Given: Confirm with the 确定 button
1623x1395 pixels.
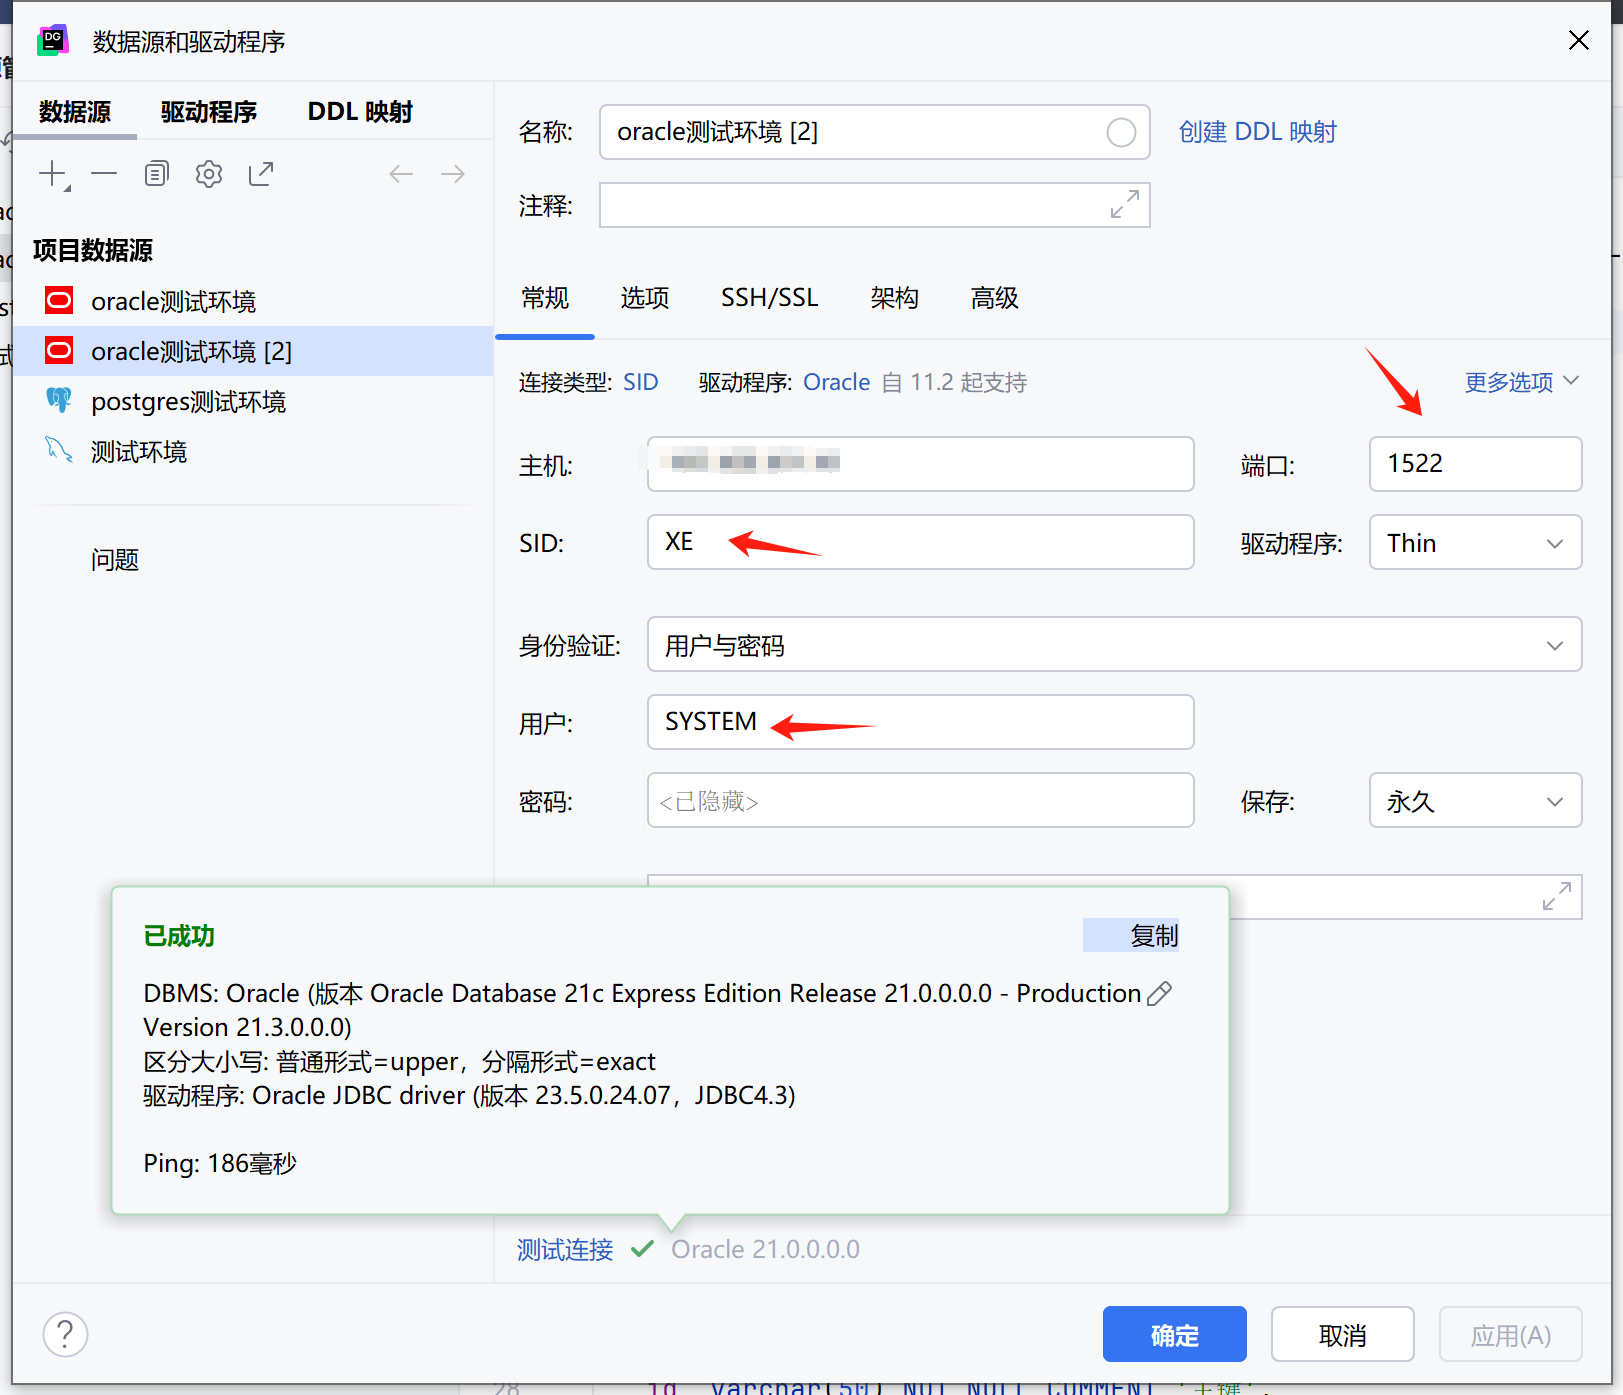Looking at the screenshot, I should coord(1174,1334).
